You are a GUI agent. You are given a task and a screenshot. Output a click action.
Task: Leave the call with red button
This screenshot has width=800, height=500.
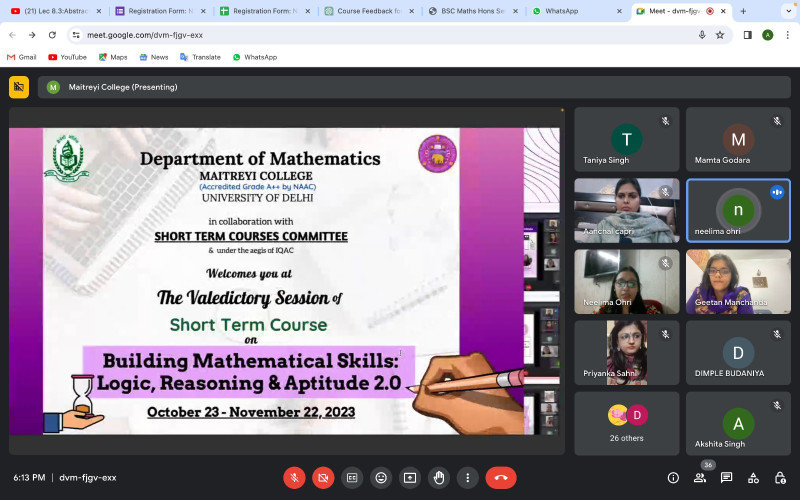tap(501, 478)
